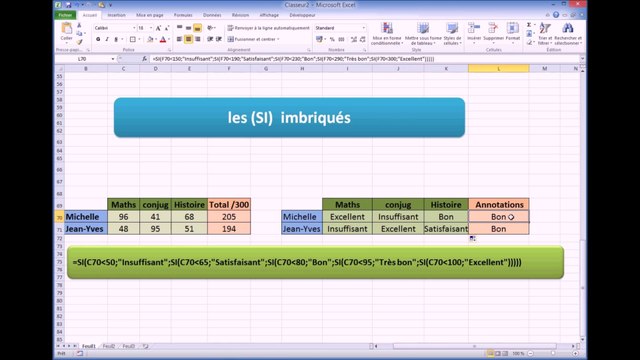Click the Help question mark icon
Viewport: 640px width, 360px height.
pyautogui.click(x=556, y=15)
